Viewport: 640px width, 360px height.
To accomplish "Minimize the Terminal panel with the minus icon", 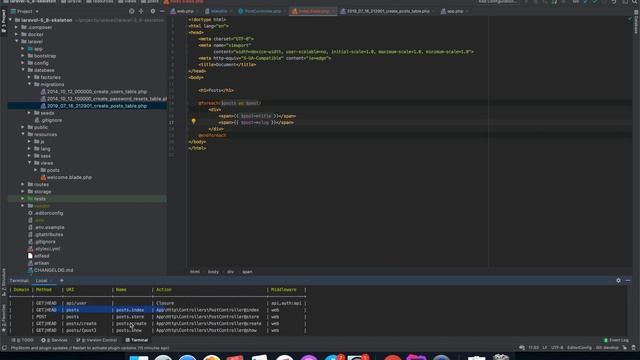I will (x=628, y=281).
